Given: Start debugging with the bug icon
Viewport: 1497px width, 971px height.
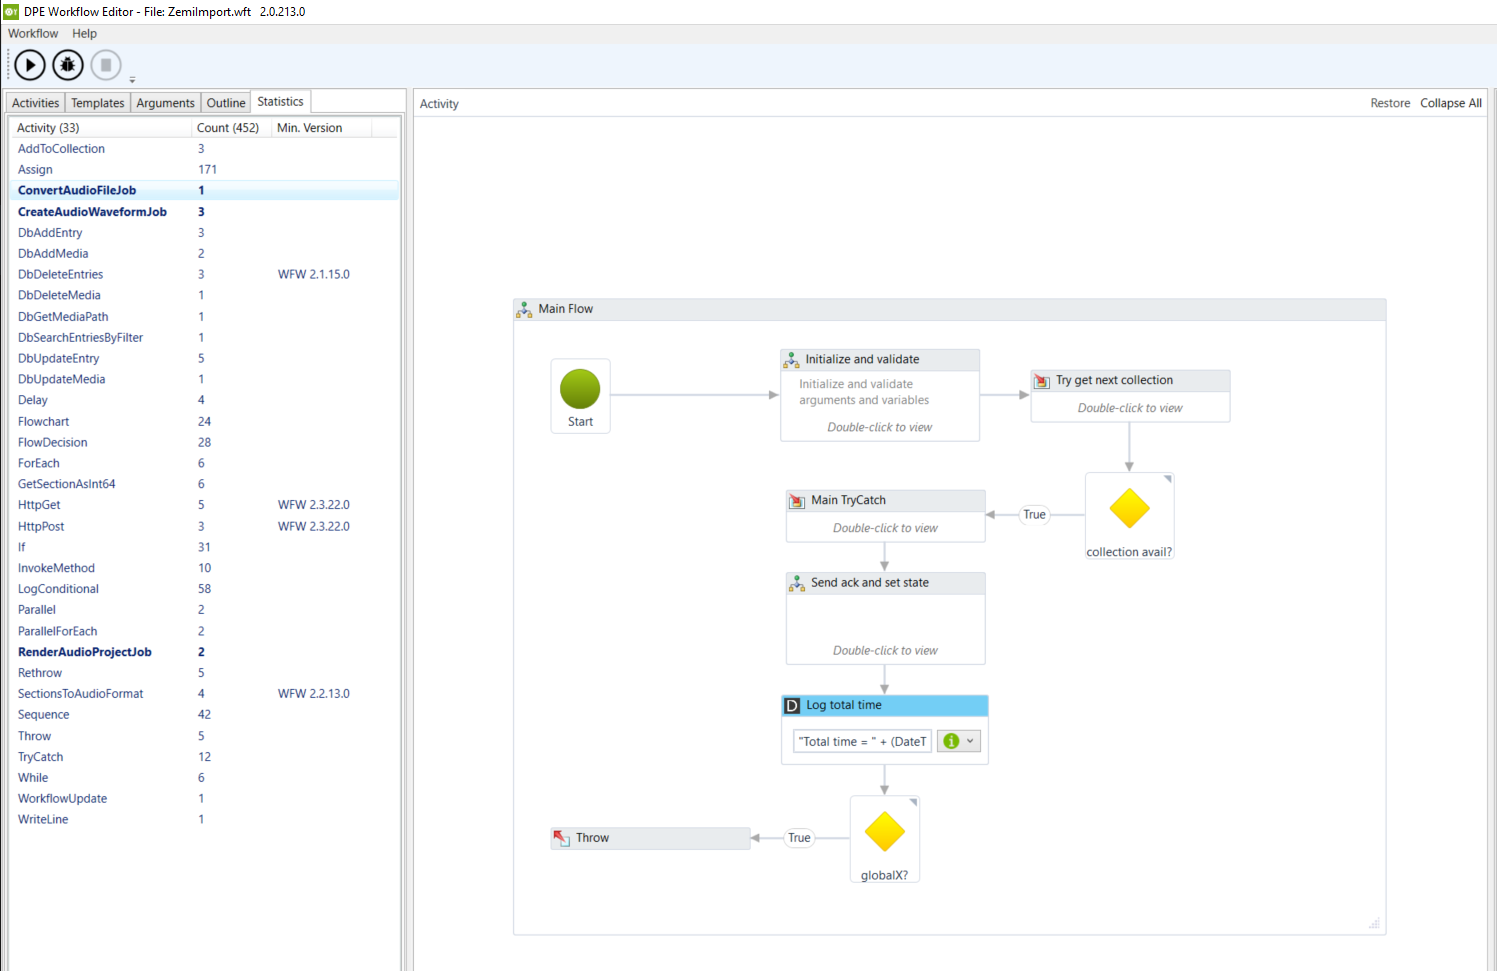Looking at the screenshot, I should 68,66.
